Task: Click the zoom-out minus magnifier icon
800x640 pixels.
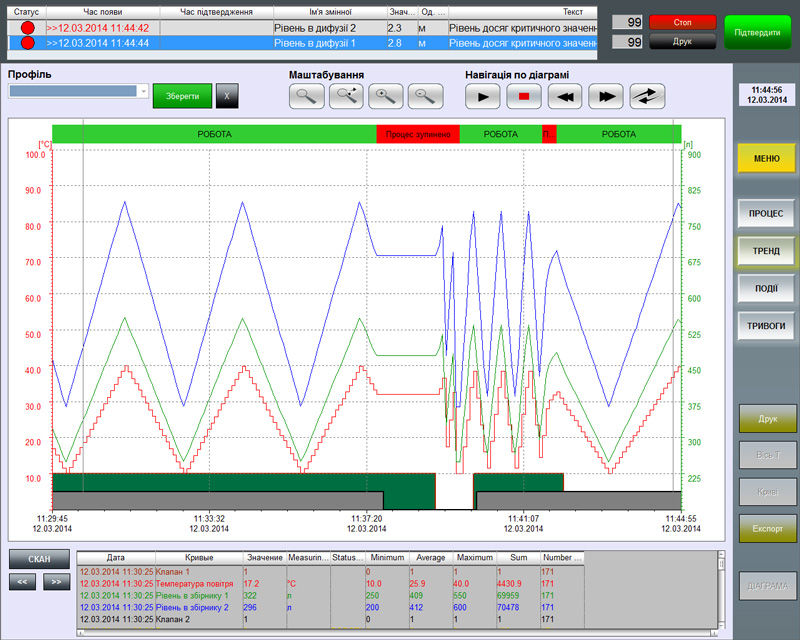Action: (426, 96)
